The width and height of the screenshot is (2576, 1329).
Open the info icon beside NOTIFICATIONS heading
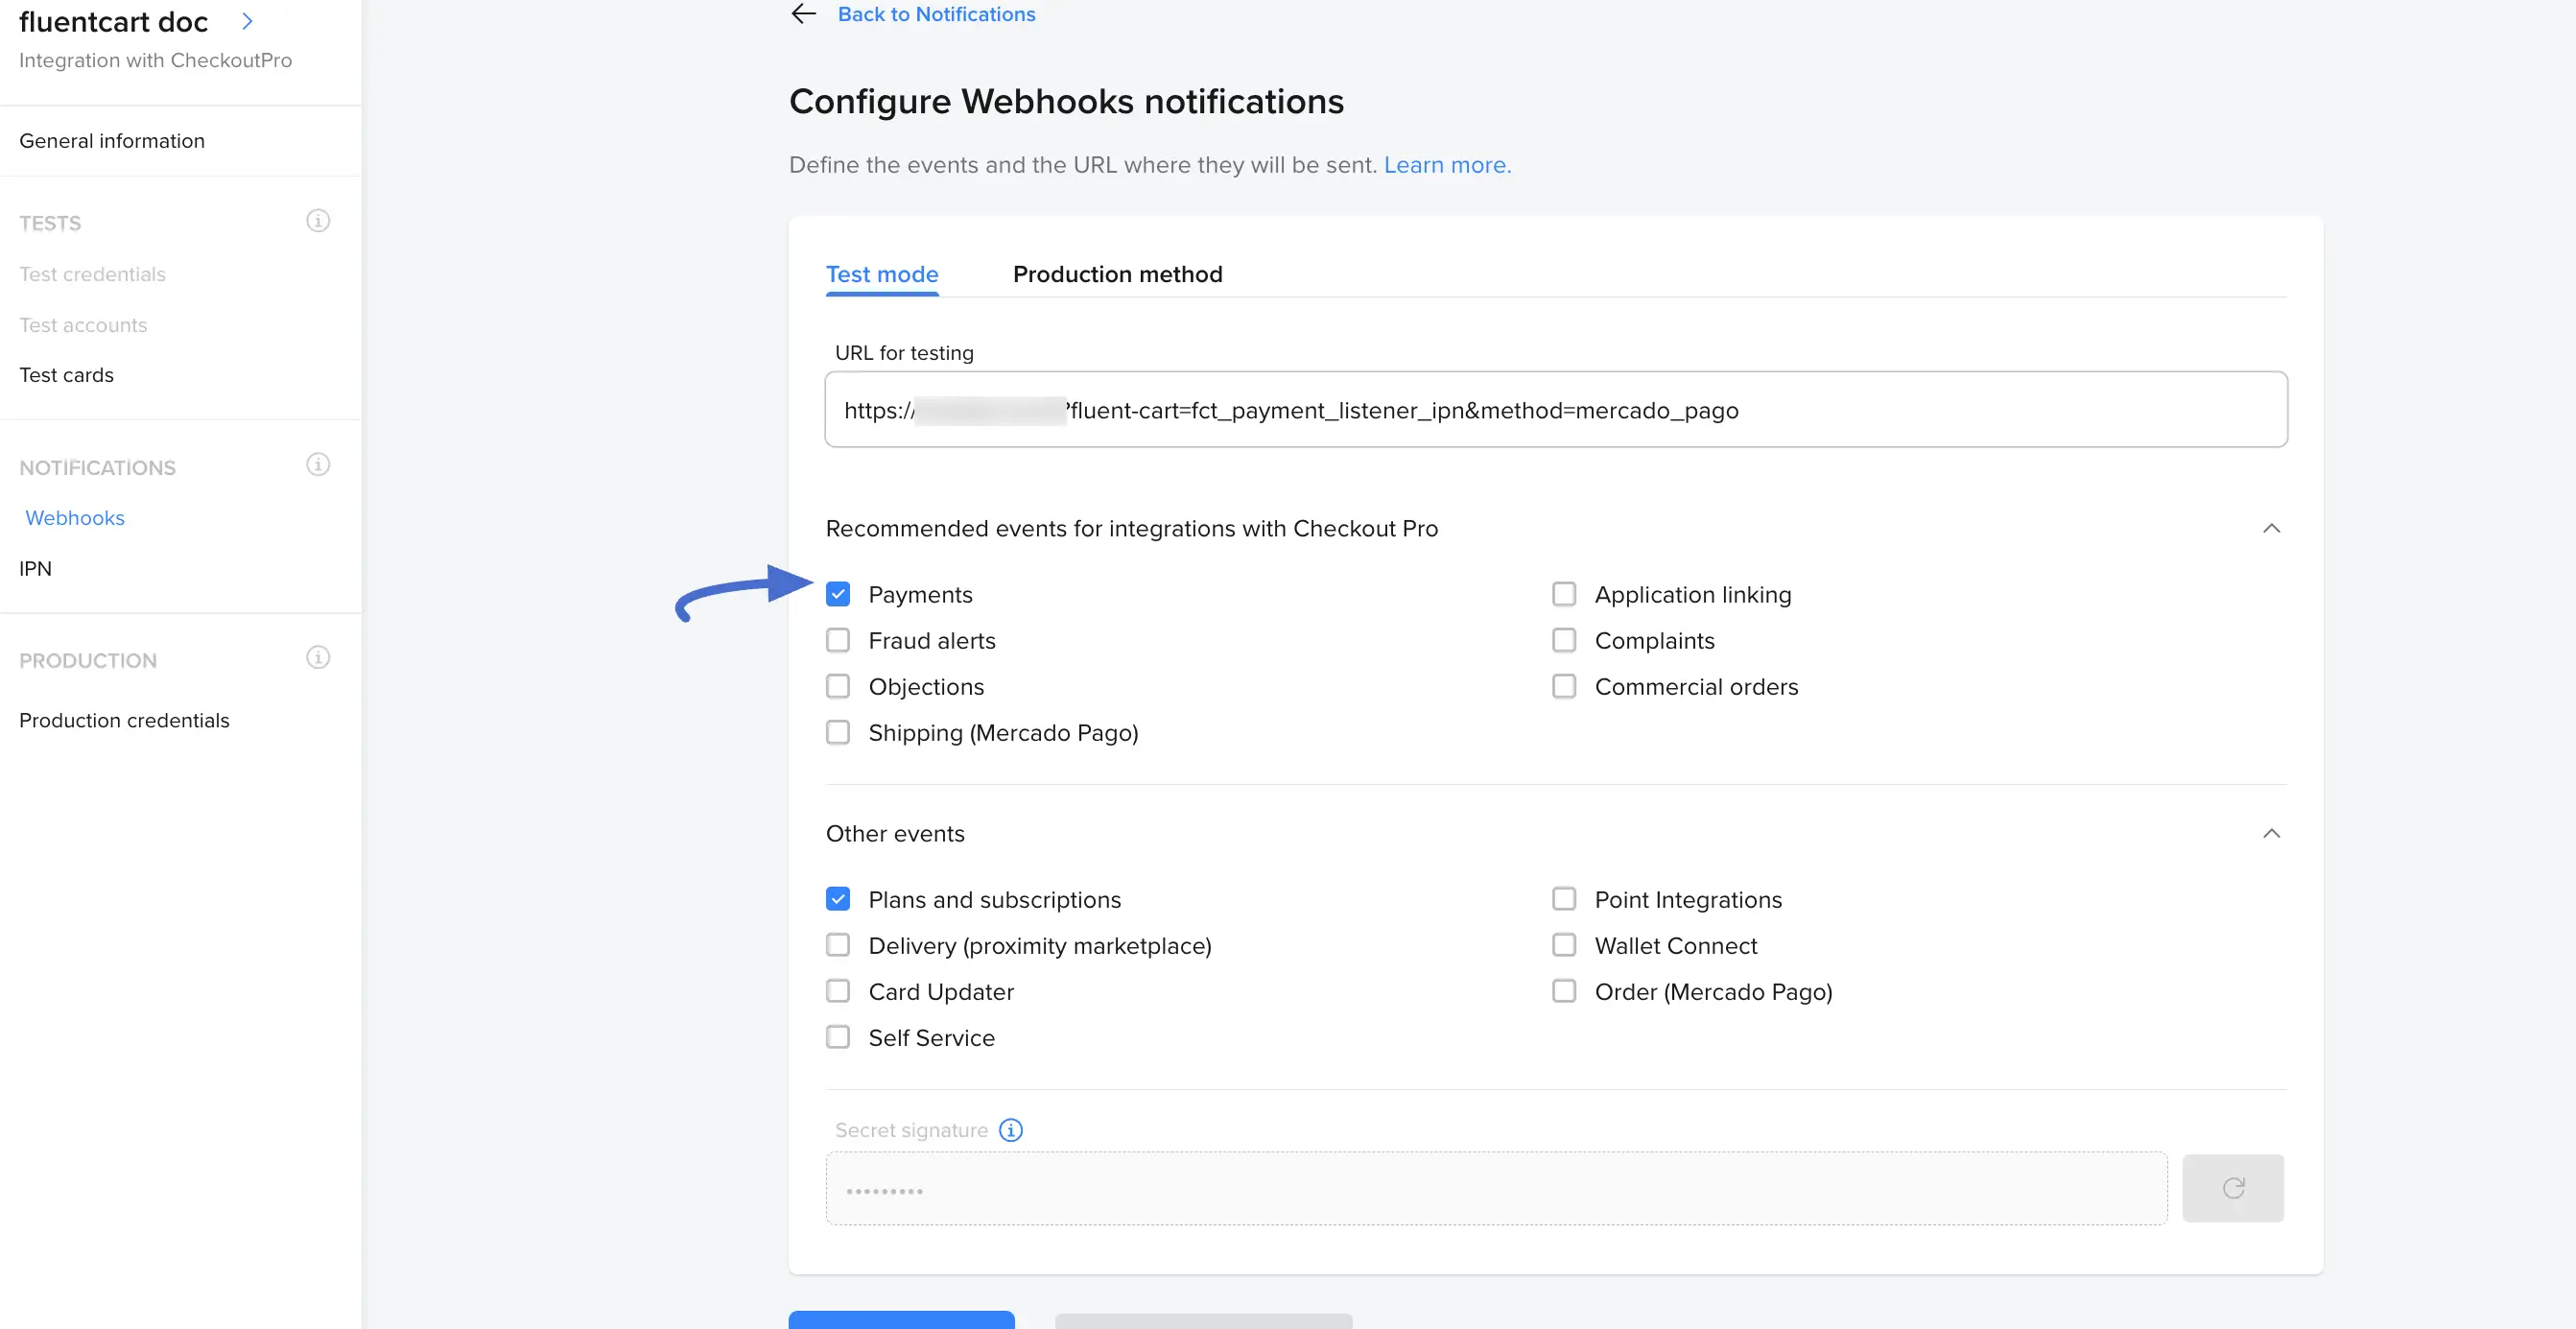(317, 464)
